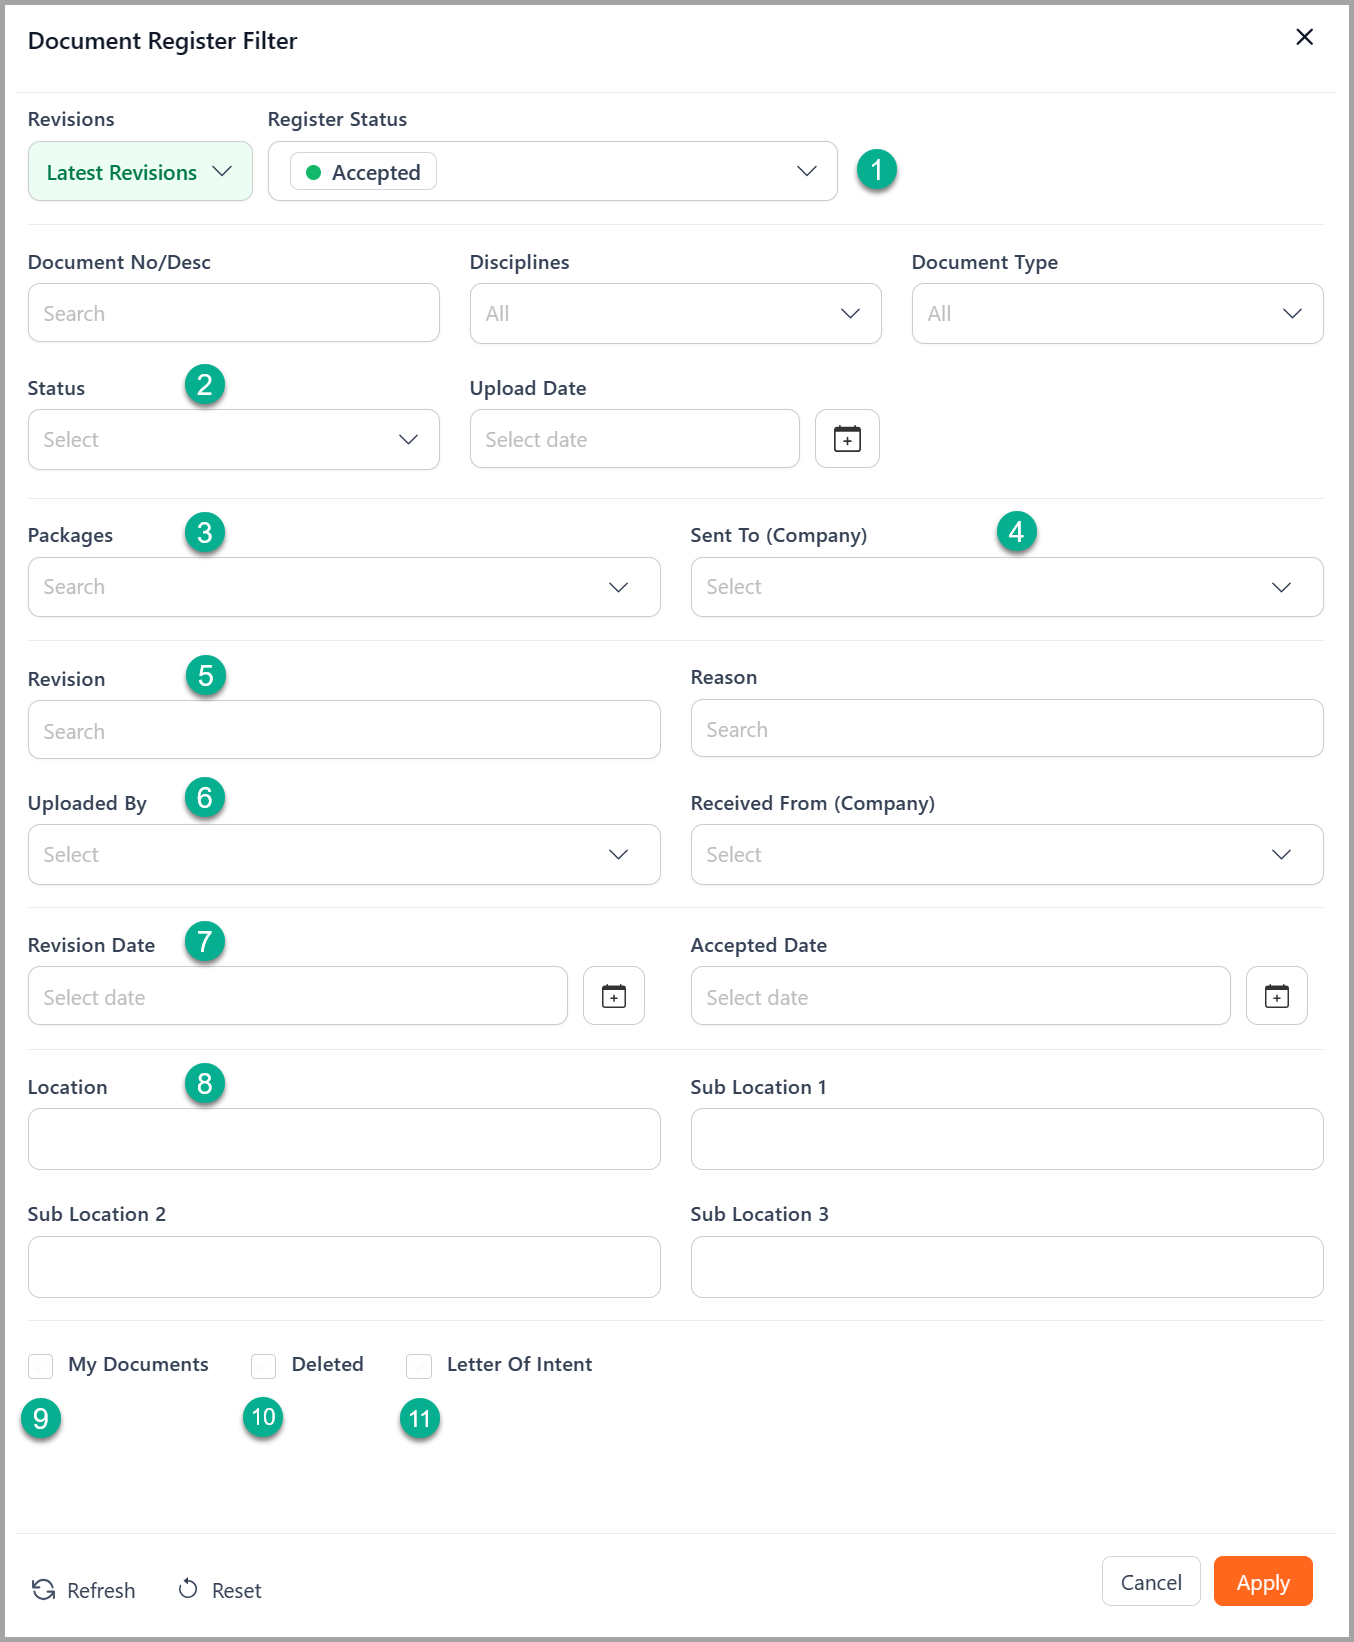
Task: Click the Cancel button
Action: click(x=1151, y=1582)
